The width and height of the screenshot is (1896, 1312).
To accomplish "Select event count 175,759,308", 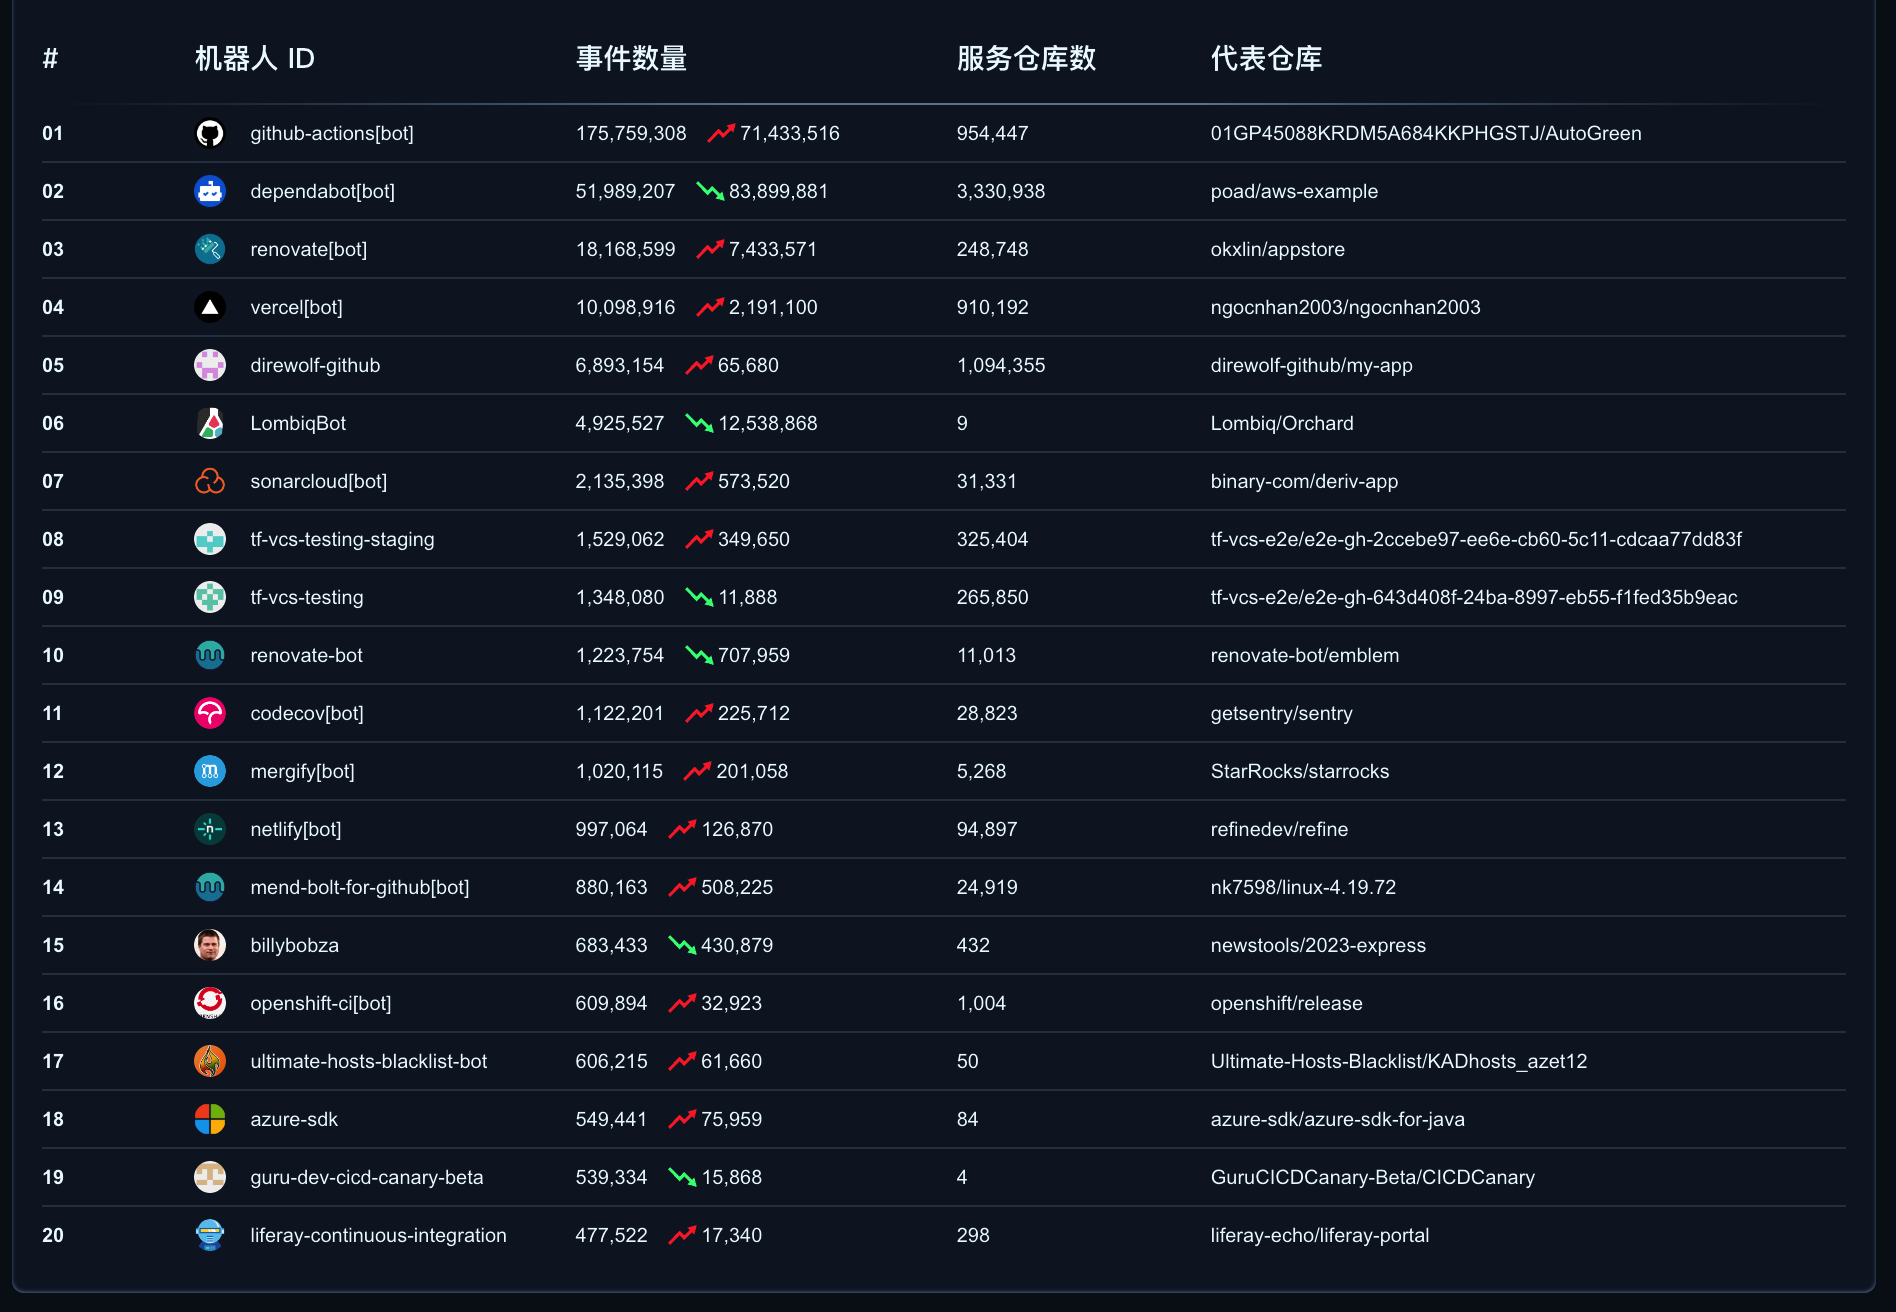I will pyautogui.click(x=631, y=133).
